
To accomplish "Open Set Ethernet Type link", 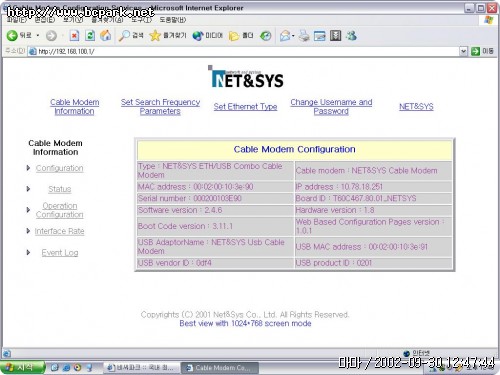I will [x=245, y=107].
